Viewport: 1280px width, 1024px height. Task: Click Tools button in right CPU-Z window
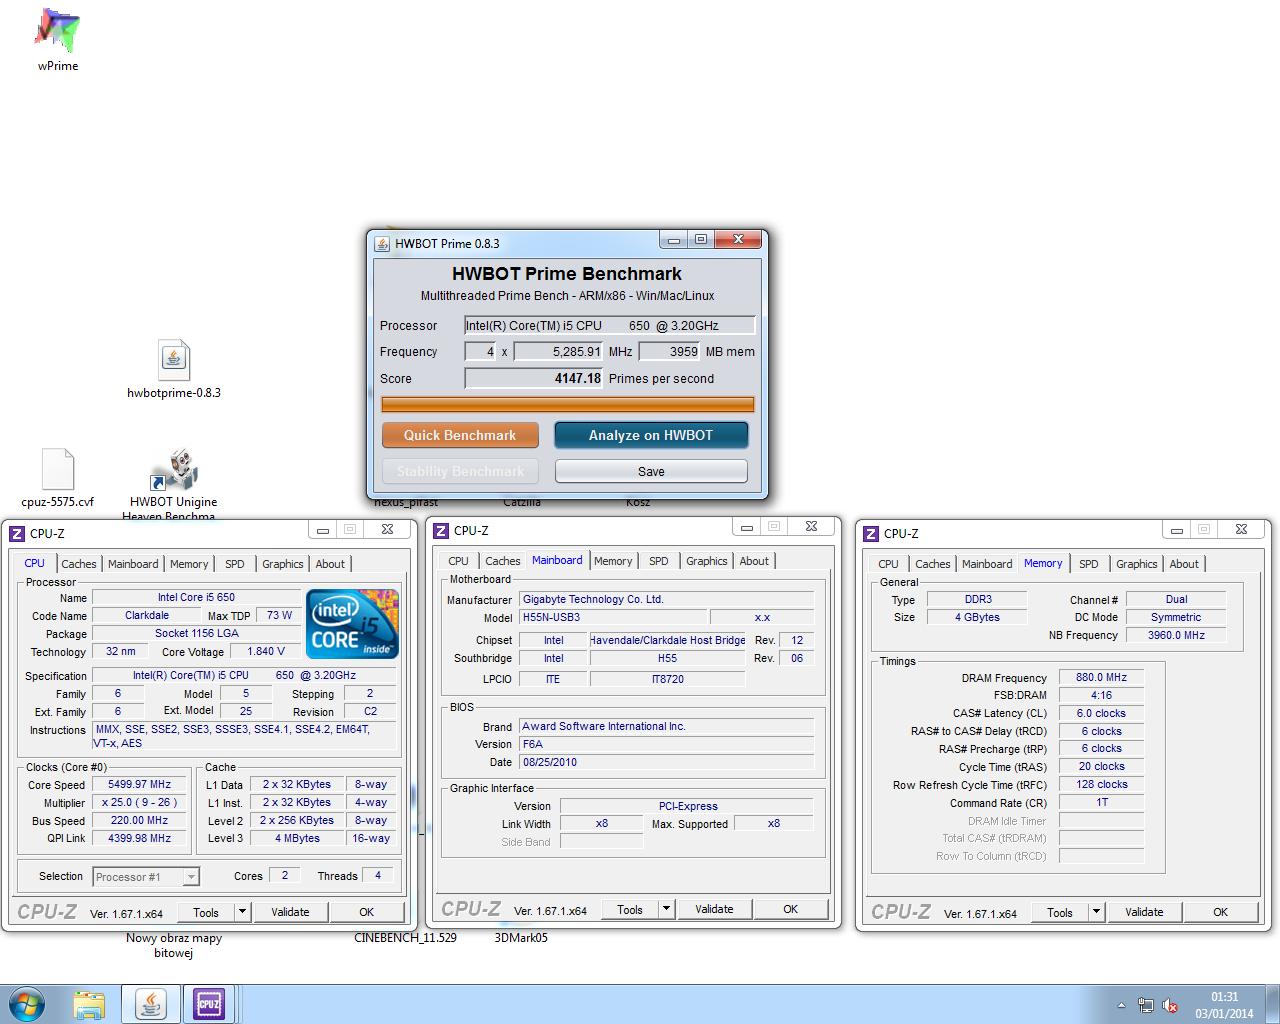click(x=1060, y=912)
